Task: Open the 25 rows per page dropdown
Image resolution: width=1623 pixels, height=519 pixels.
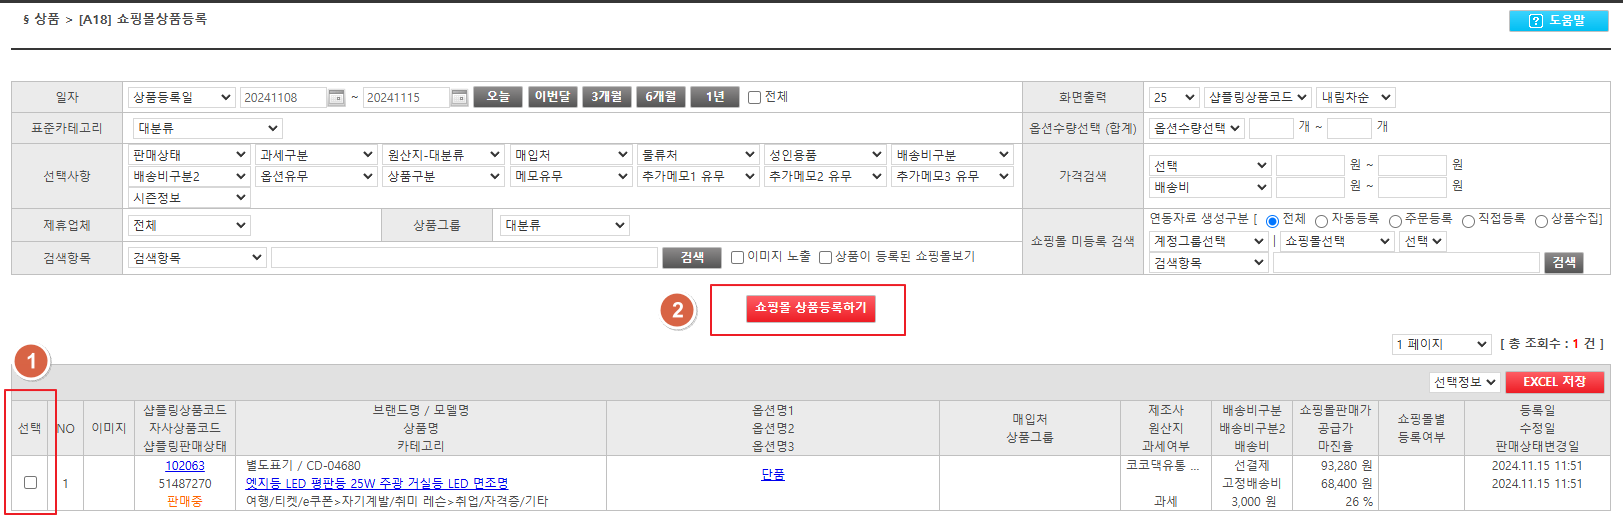Action: pyautogui.click(x=1173, y=97)
